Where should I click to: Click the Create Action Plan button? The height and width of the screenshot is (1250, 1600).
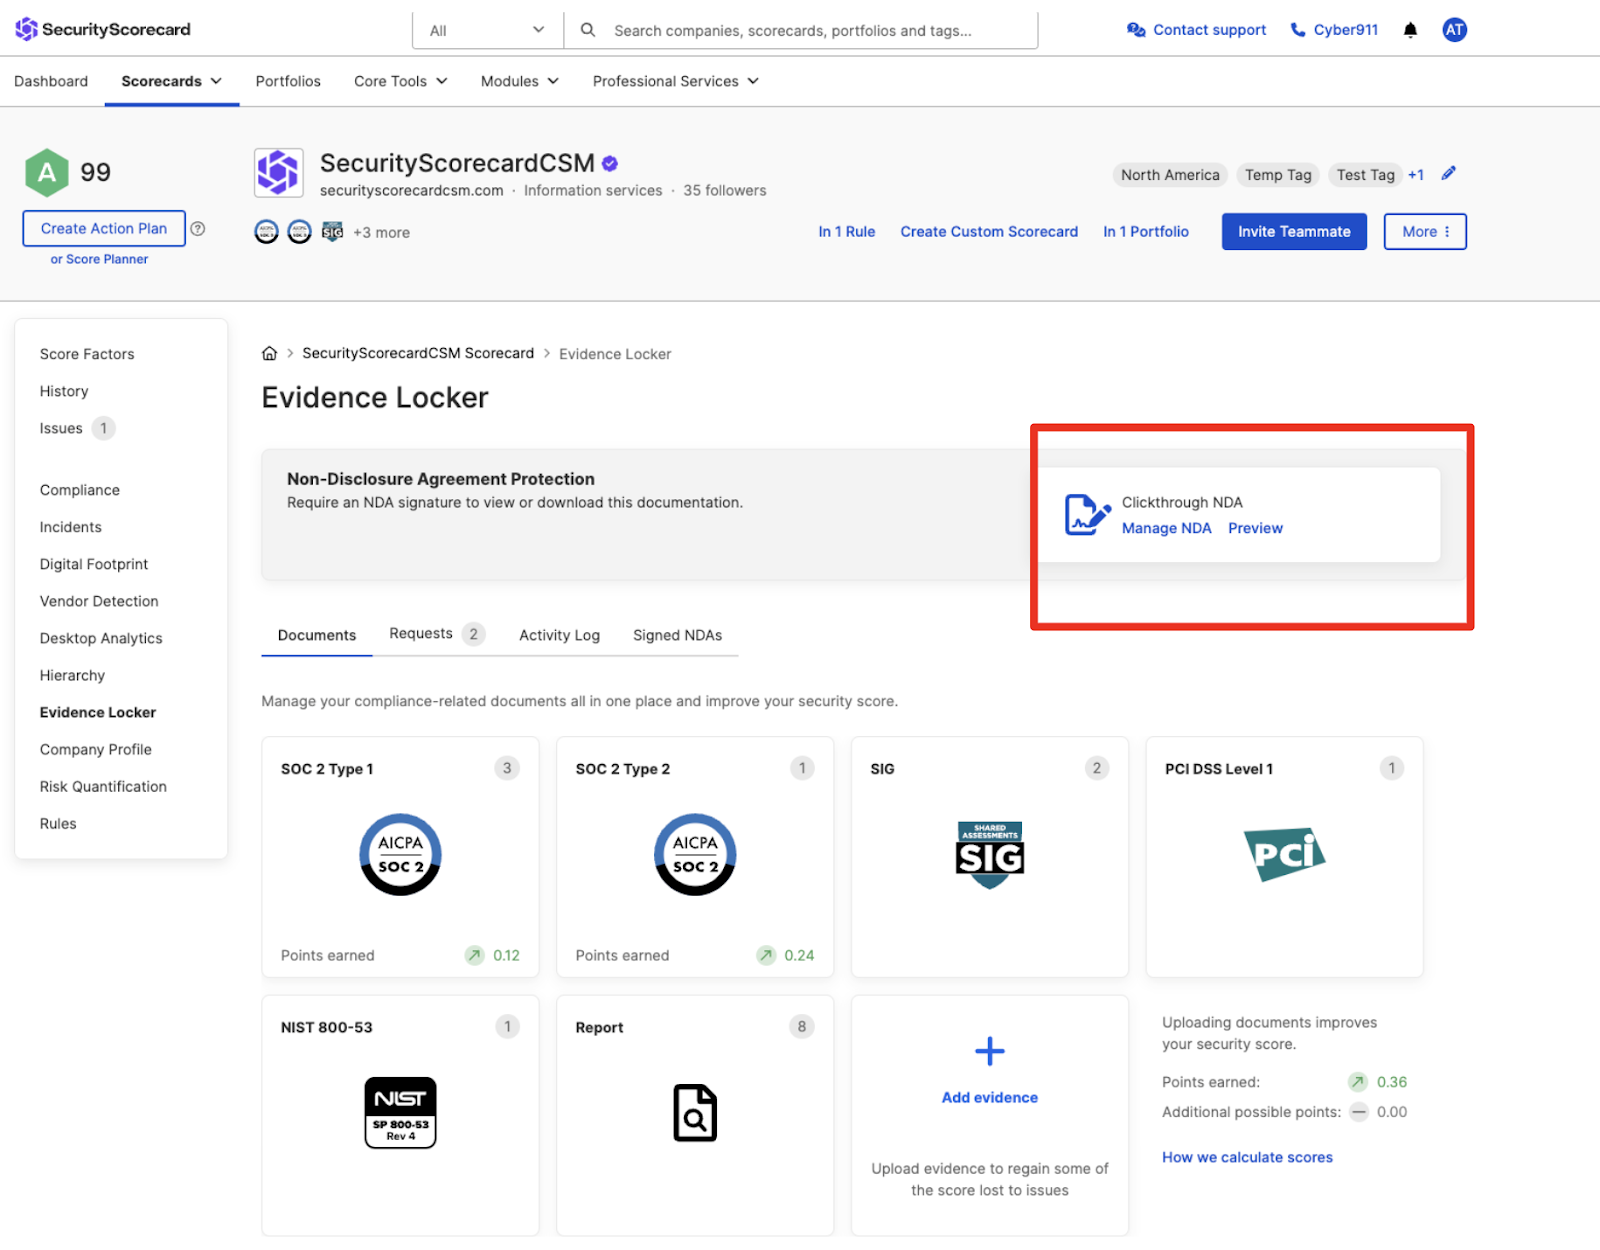[104, 228]
